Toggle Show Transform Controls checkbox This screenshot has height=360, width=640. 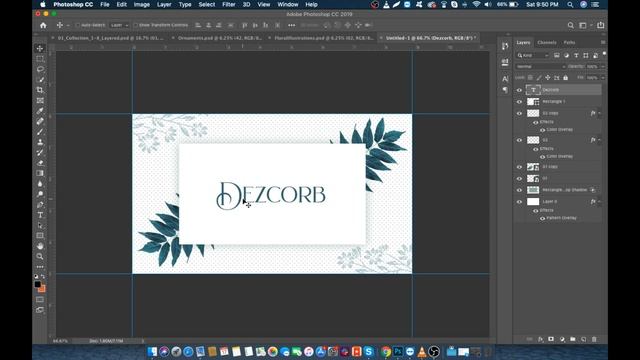136,25
